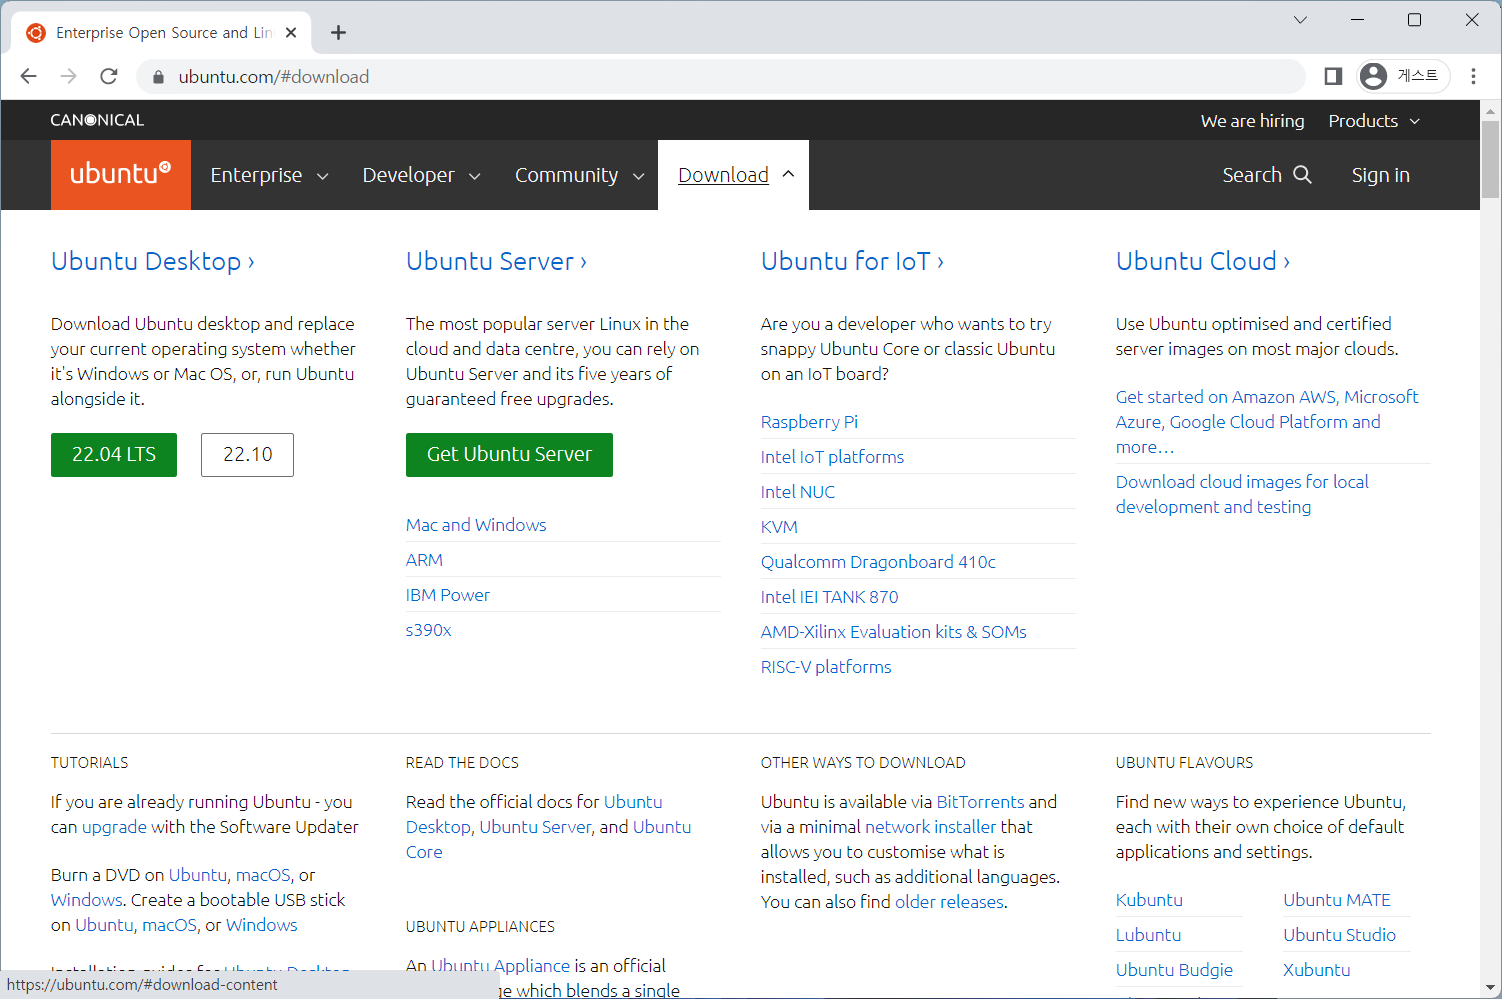This screenshot has width=1502, height=999.
Task: Click the Get Ubuntu Server button
Action: pyautogui.click(x=509, y=455)
